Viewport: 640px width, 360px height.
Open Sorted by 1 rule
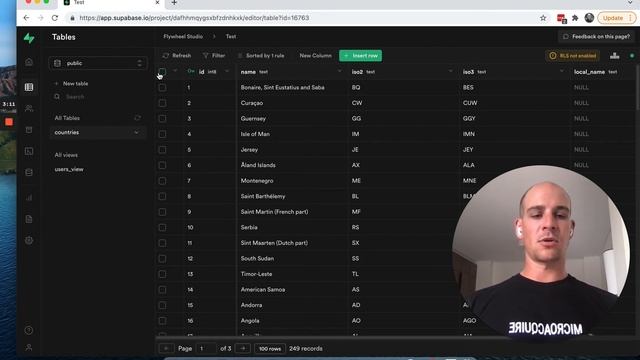pos(261,56)
